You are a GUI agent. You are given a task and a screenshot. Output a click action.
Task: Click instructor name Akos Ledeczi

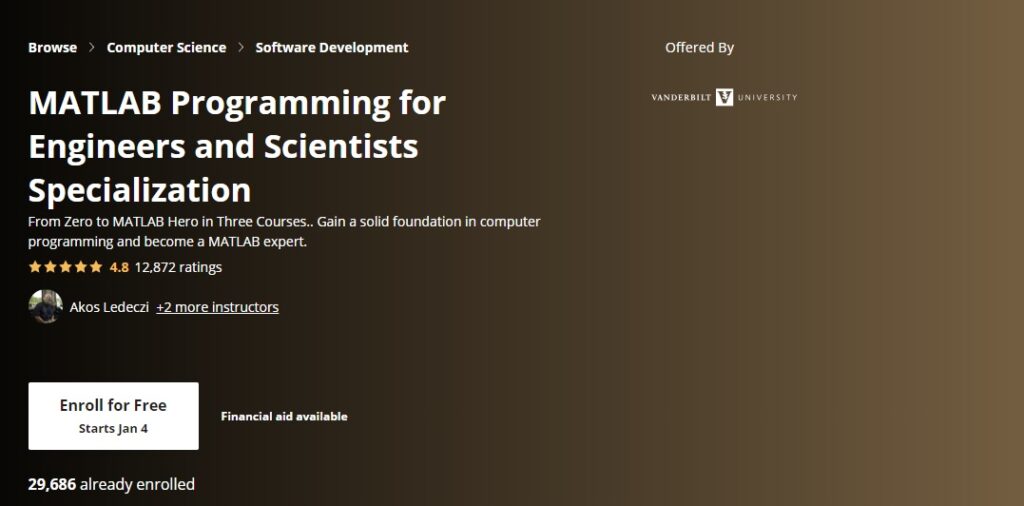(109, 307)
